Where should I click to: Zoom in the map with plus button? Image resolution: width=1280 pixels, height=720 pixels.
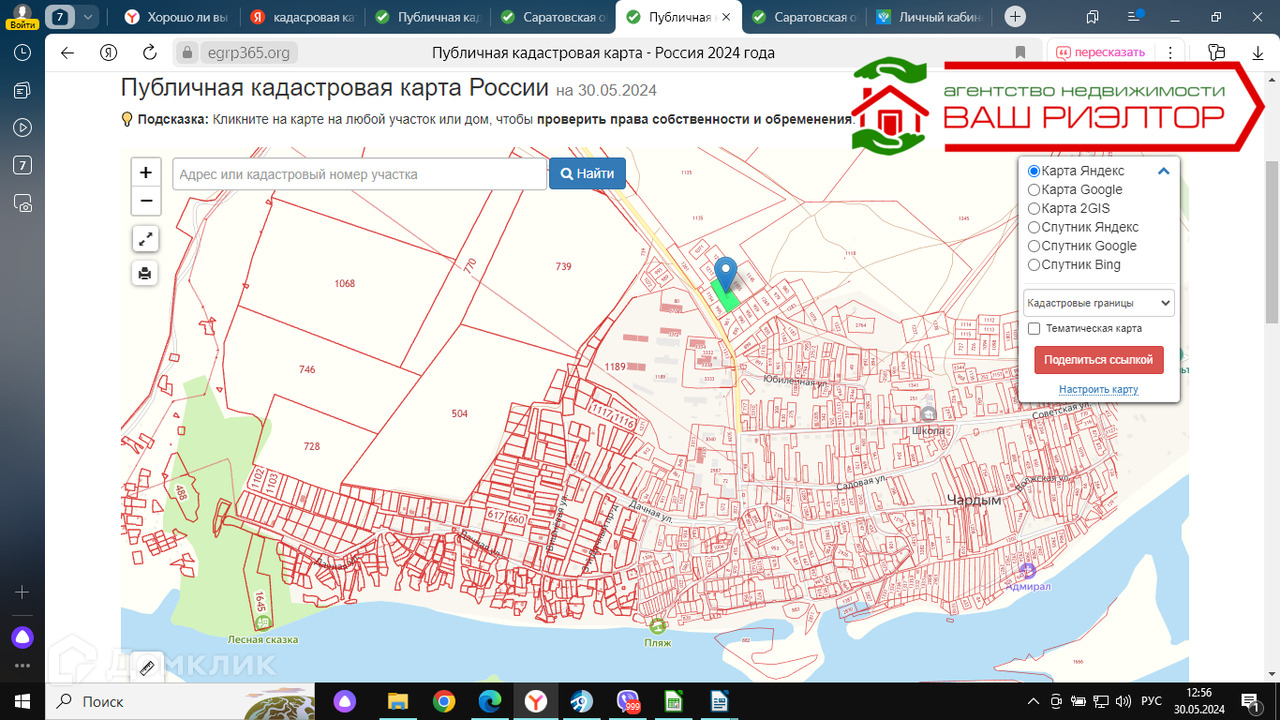tap(146, 173)
